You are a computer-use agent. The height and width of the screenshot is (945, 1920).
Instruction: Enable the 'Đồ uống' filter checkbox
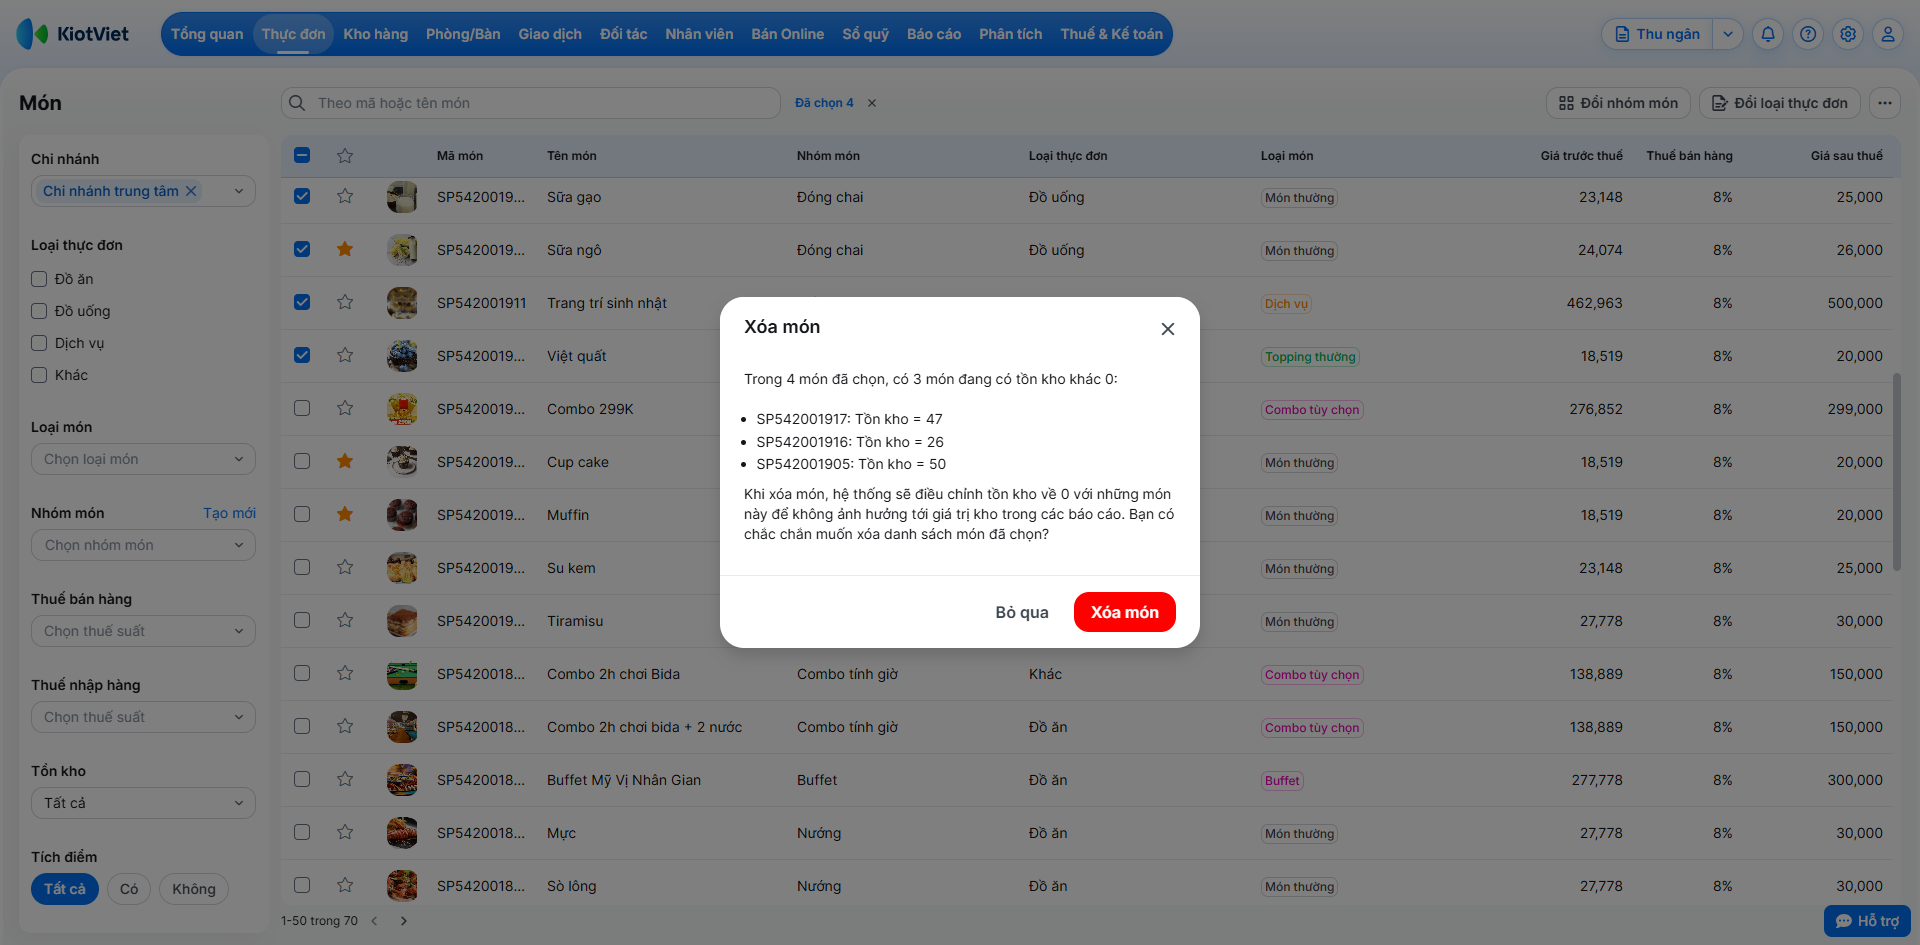coord(39,311)
